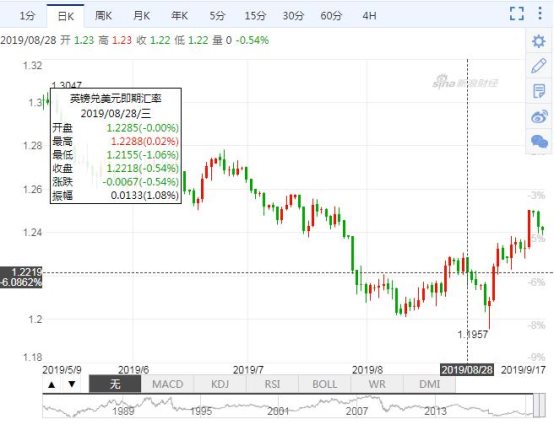Image resolution: width=554 pixels, height=430 pixels.
Task: Enable the DMI indicator
Action: point(429,384)
